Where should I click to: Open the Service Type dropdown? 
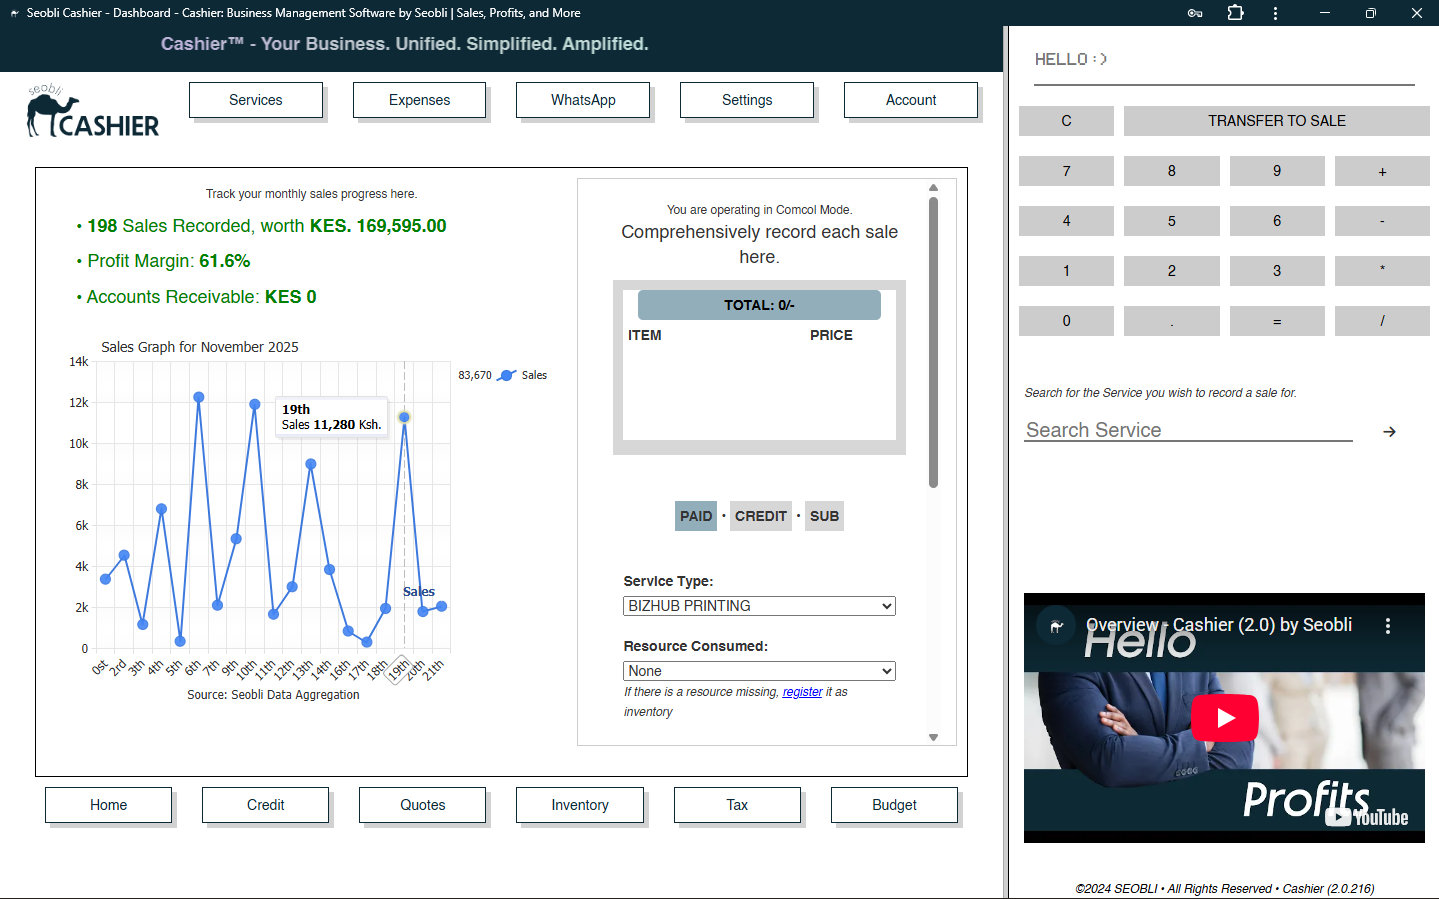[x=759, y=606]
